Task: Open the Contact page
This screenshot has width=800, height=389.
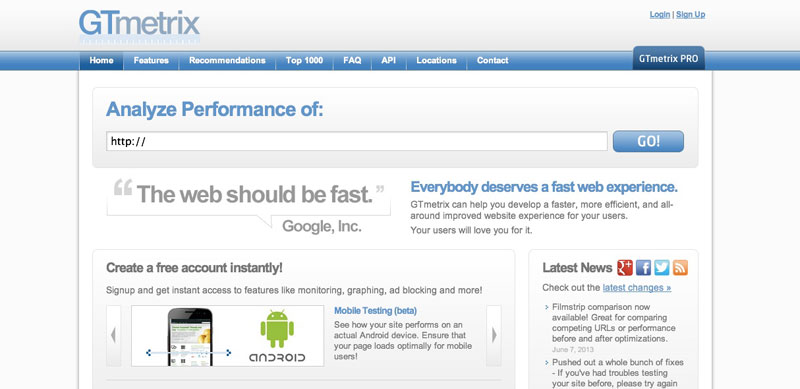Action: (x=492, y=60)
